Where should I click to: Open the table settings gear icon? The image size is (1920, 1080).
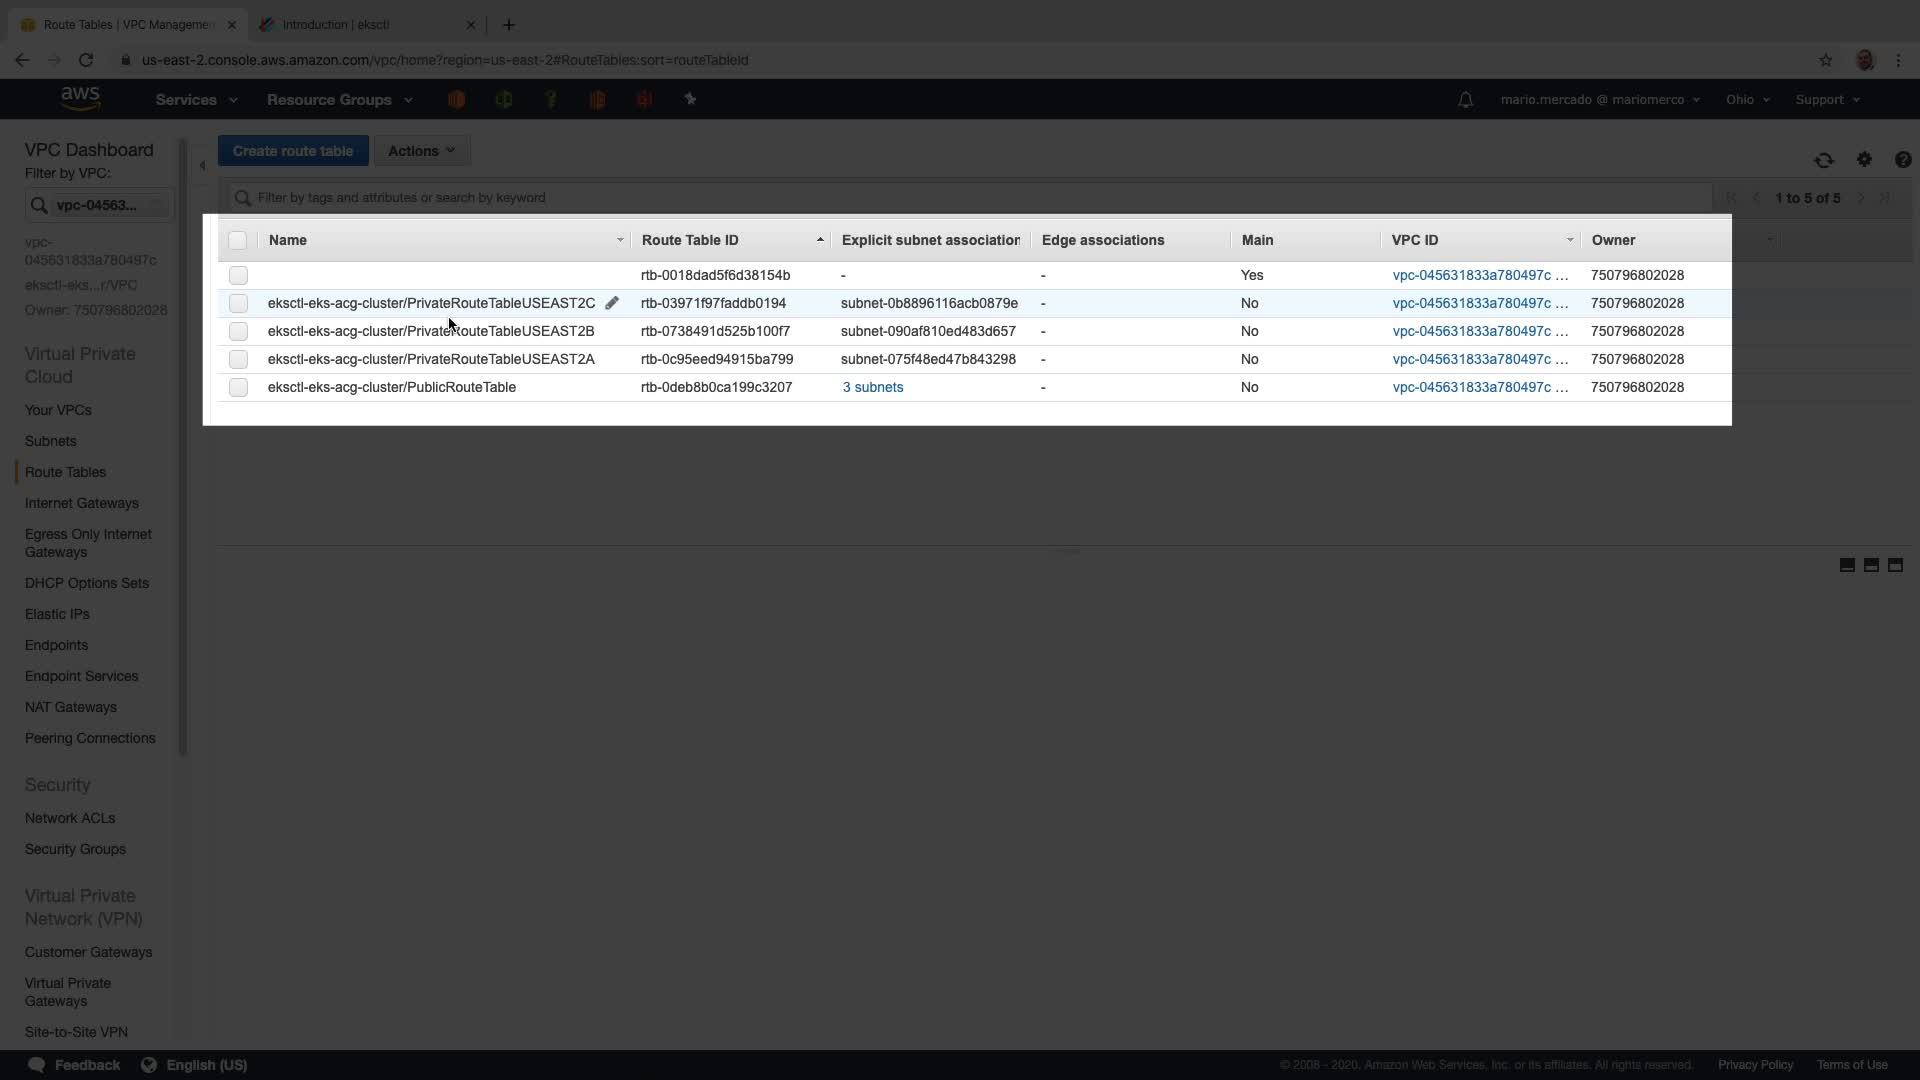pyautogui.click(x=1864, y=160)
